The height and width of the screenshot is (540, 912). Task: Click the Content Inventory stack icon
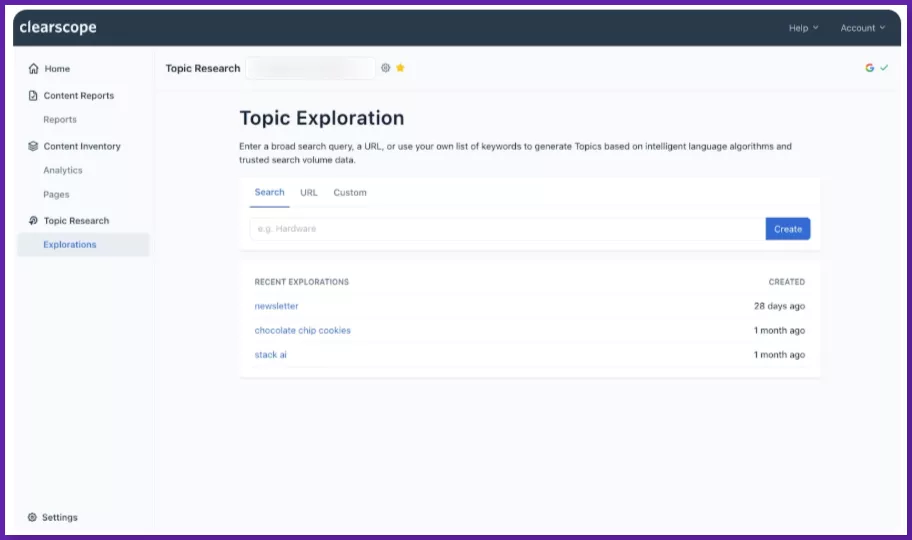click(33, 146)
